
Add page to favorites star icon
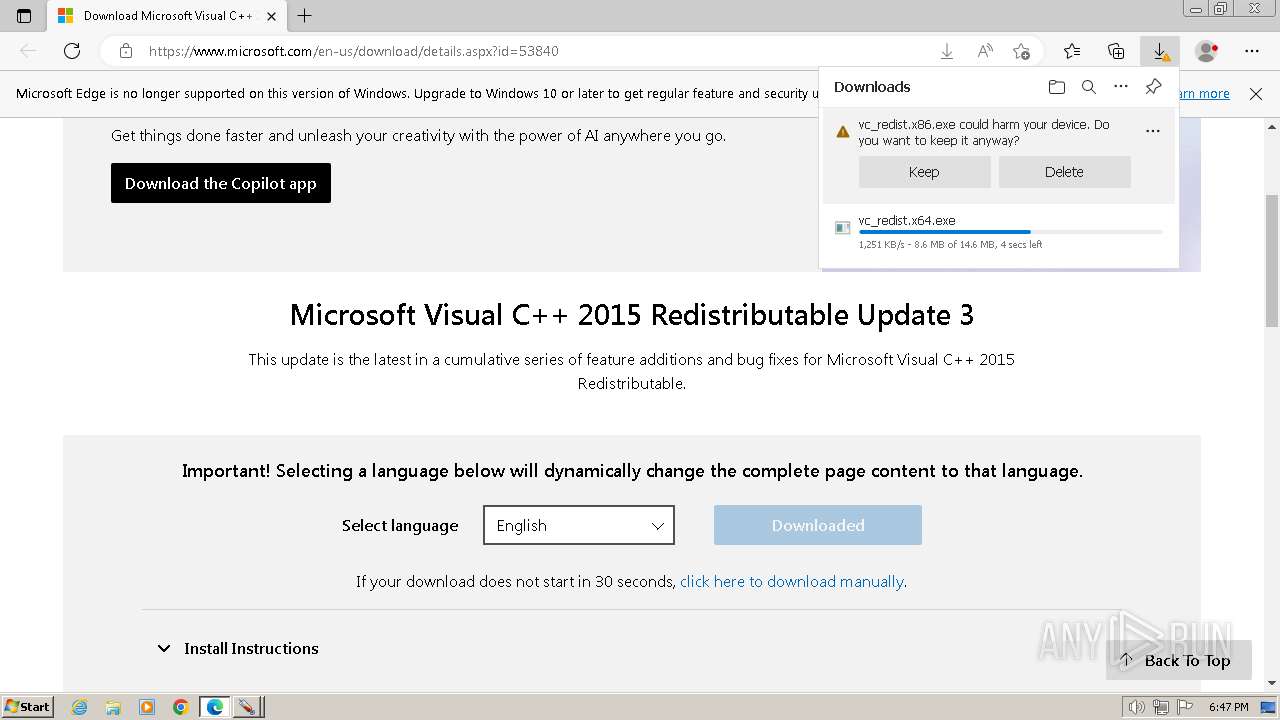click(x=1021, y=51)
